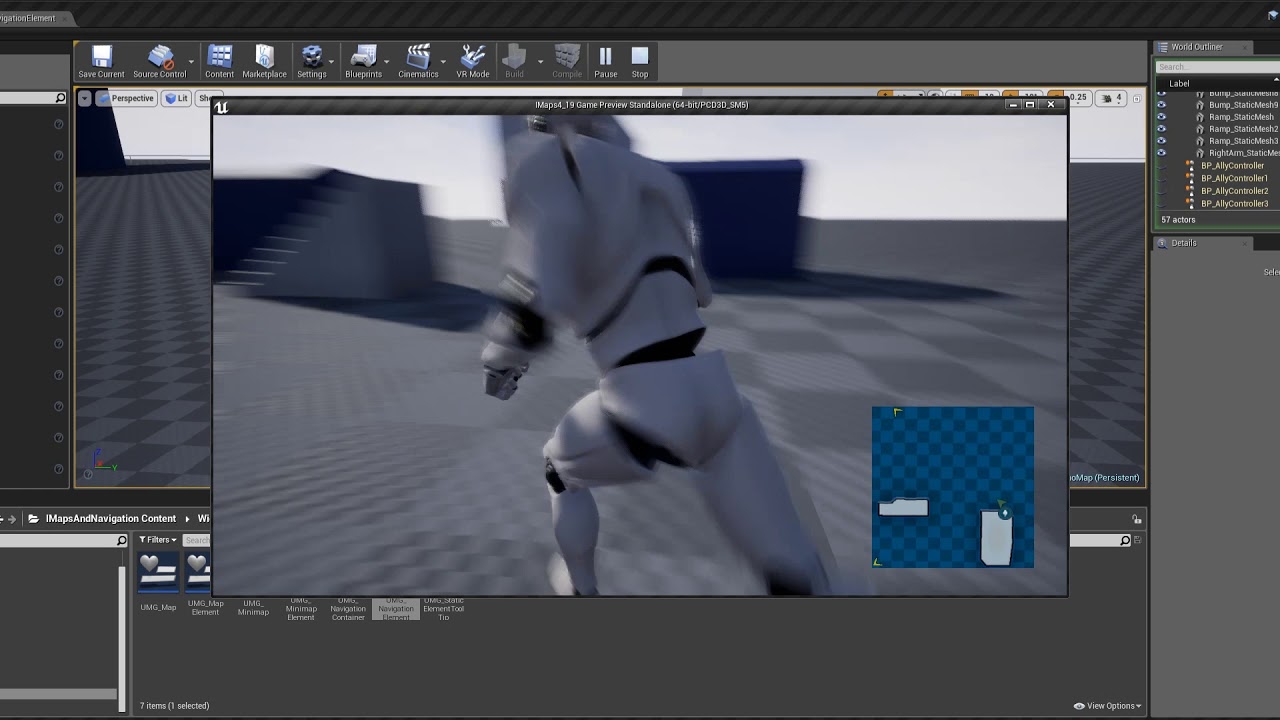
Task: Maximize or restore the editor viewport
Action: tap(1136, 98)
